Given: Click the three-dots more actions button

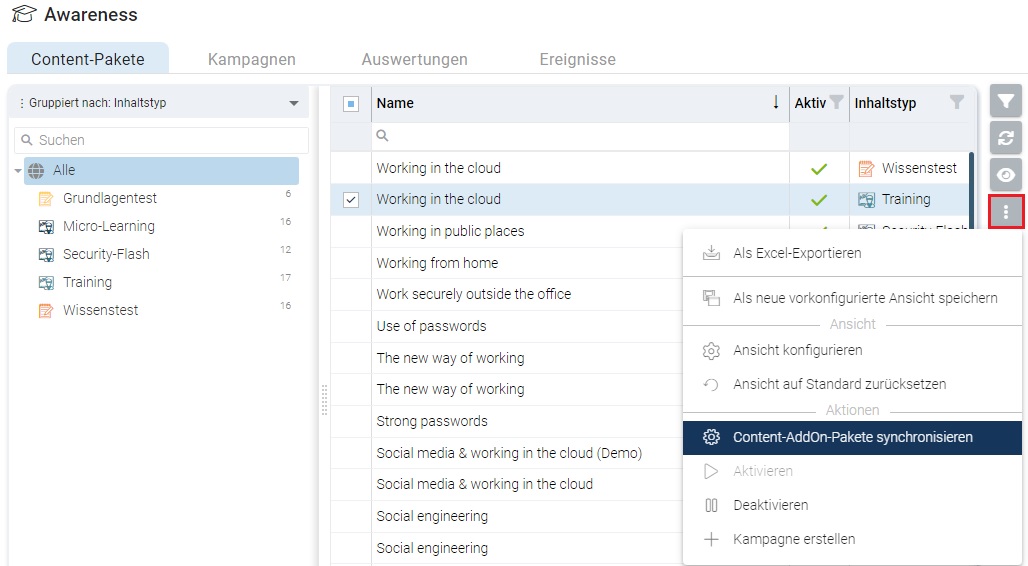Looking at the screenshot, I should click(x=1006, y=211).
